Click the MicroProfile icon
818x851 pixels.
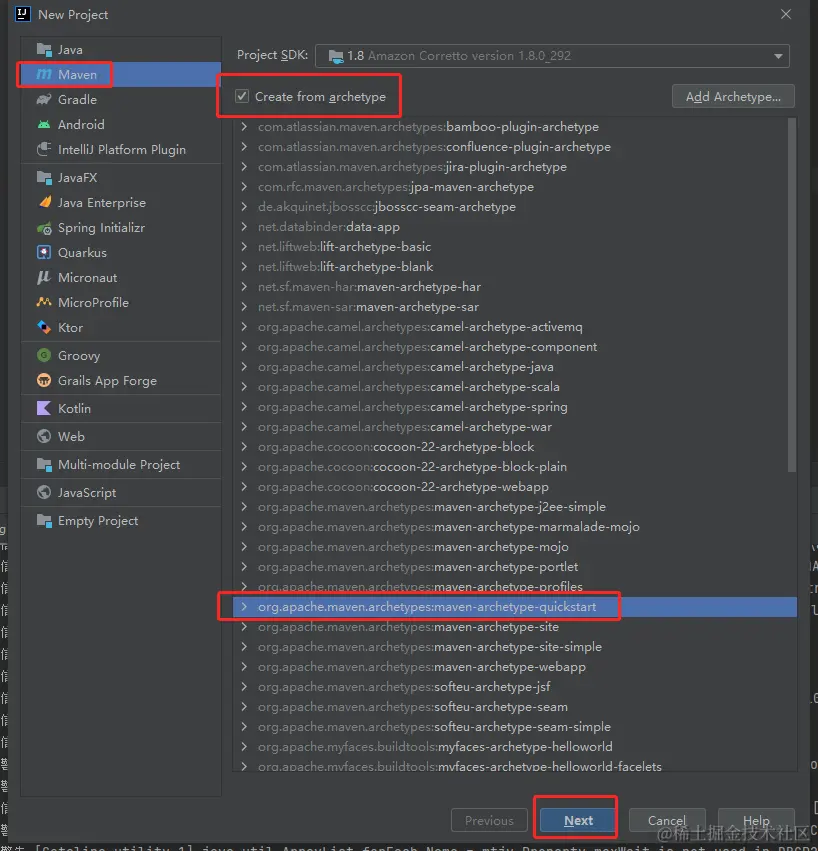pyautogui.click(x=44, y=302)
